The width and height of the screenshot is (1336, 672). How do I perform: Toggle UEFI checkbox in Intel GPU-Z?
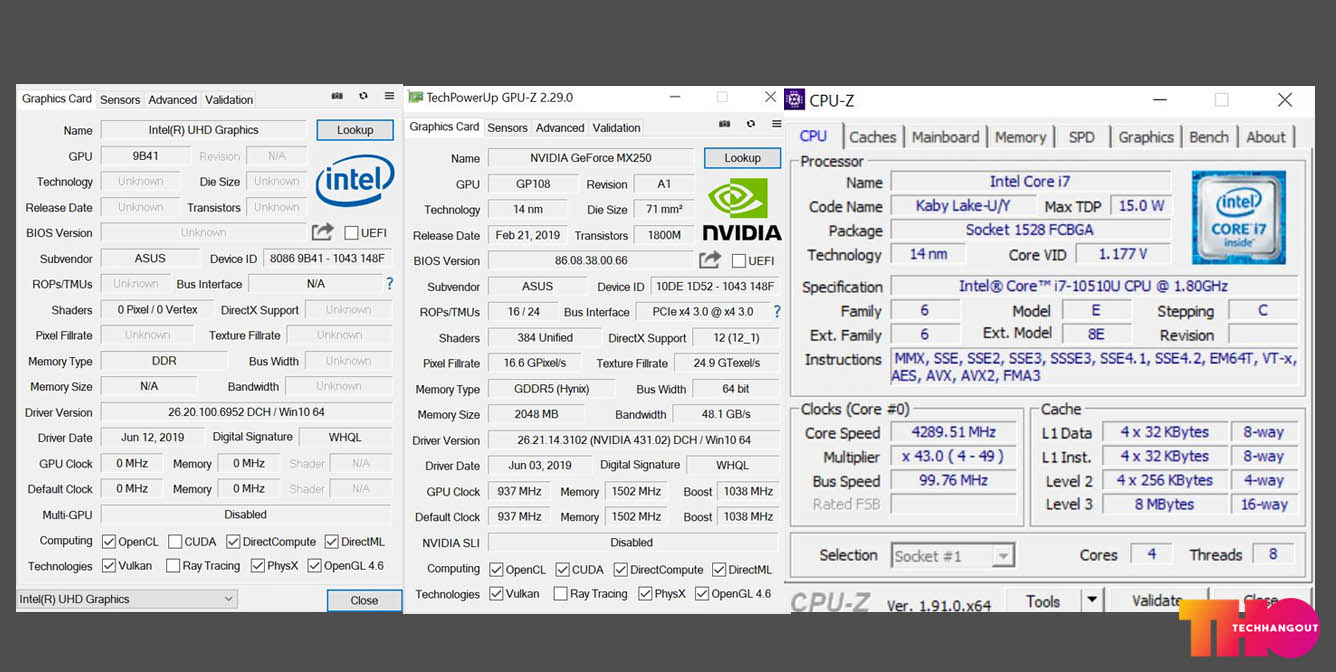point(351,233)
